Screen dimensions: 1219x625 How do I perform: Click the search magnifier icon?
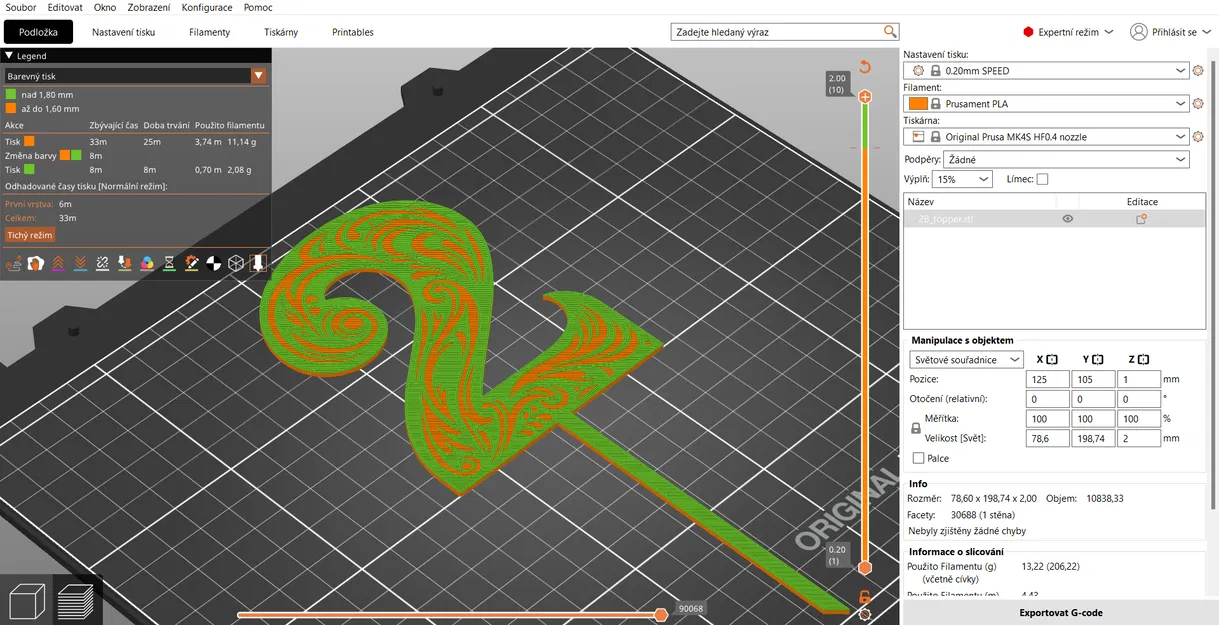890,32
